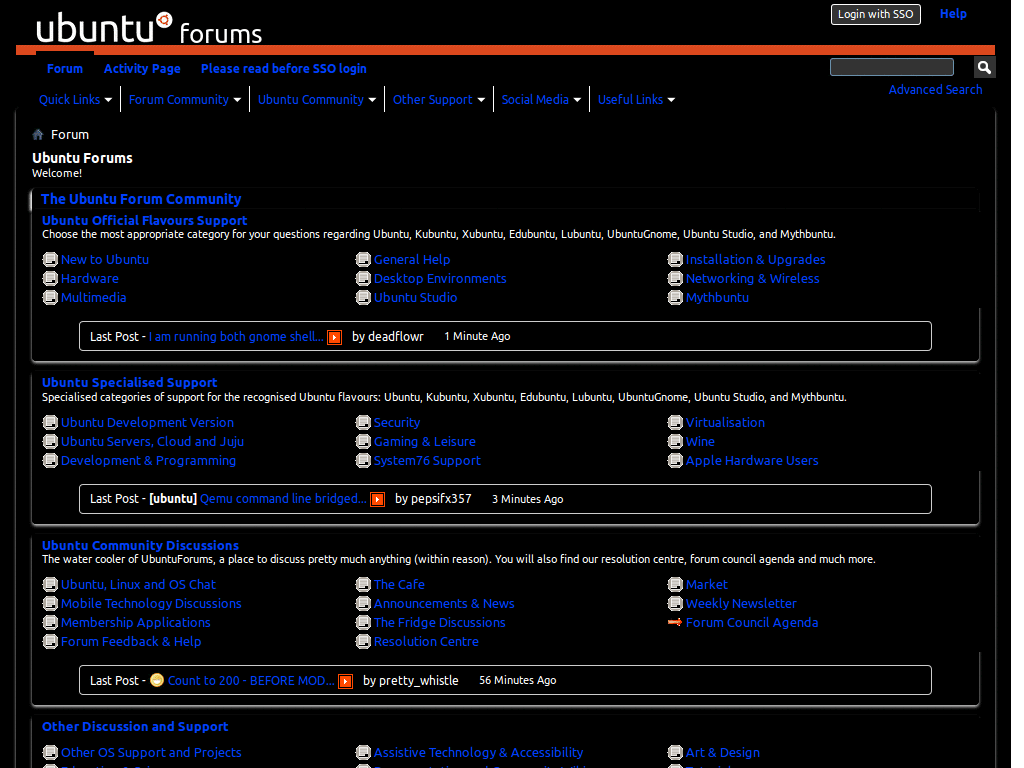Switch to the Activity Page tab

click(143, 68)
